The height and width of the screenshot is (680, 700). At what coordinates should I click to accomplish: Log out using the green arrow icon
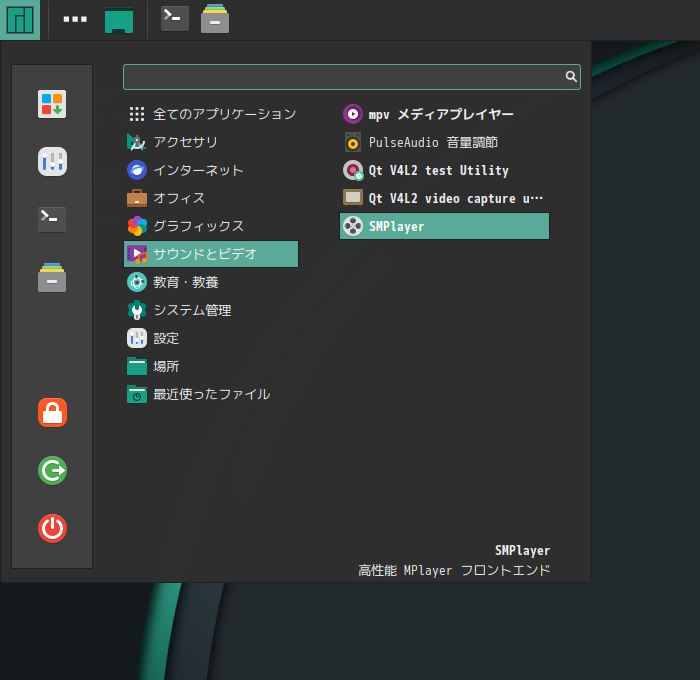(52, 471)
